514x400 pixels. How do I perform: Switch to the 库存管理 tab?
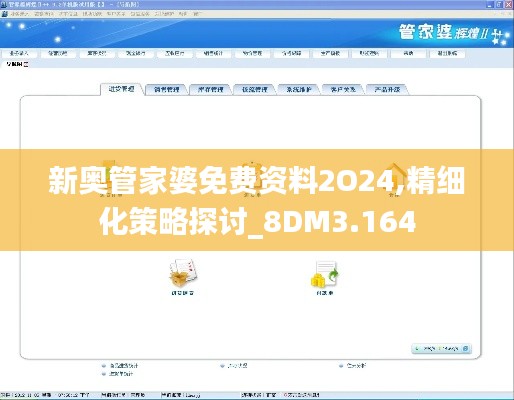pyautogui.click(x=211, y=89)
